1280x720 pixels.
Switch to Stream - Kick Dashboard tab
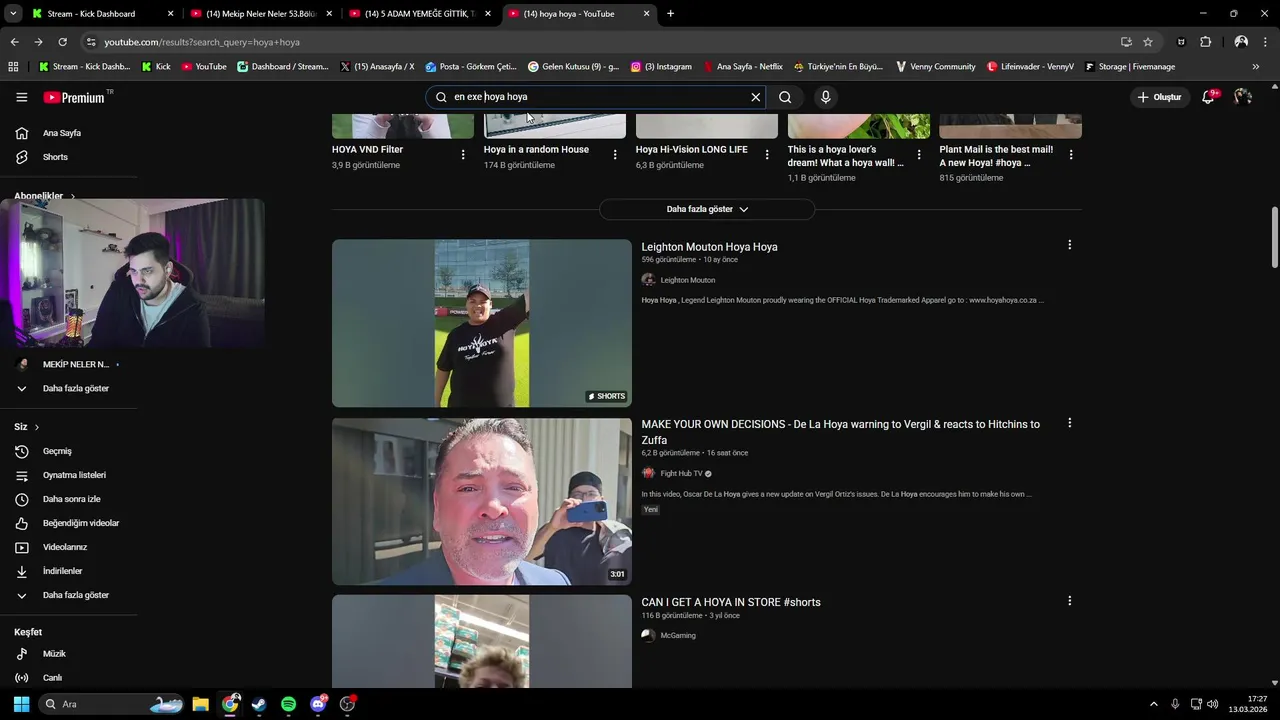tap(102, 14)
